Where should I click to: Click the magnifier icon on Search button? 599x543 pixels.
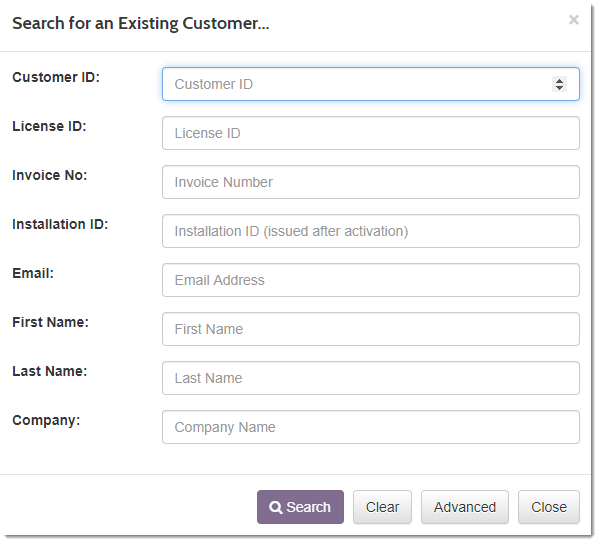275,507
